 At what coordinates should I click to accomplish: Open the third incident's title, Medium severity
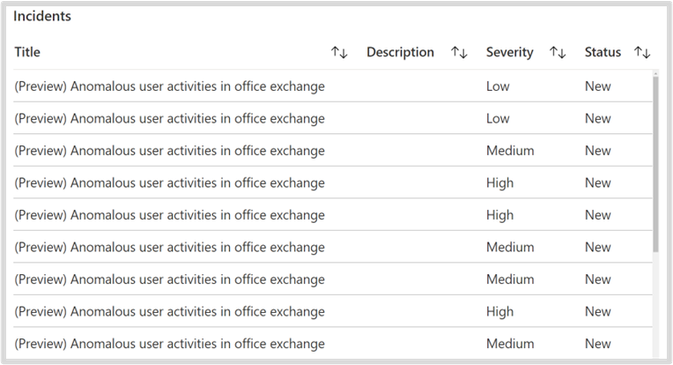(170, 151)
